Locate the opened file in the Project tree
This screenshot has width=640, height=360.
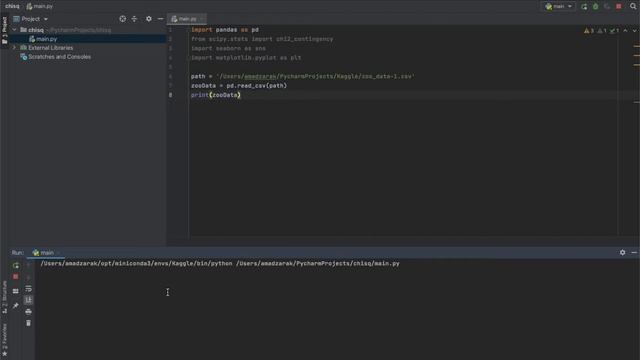click(122, 19)
